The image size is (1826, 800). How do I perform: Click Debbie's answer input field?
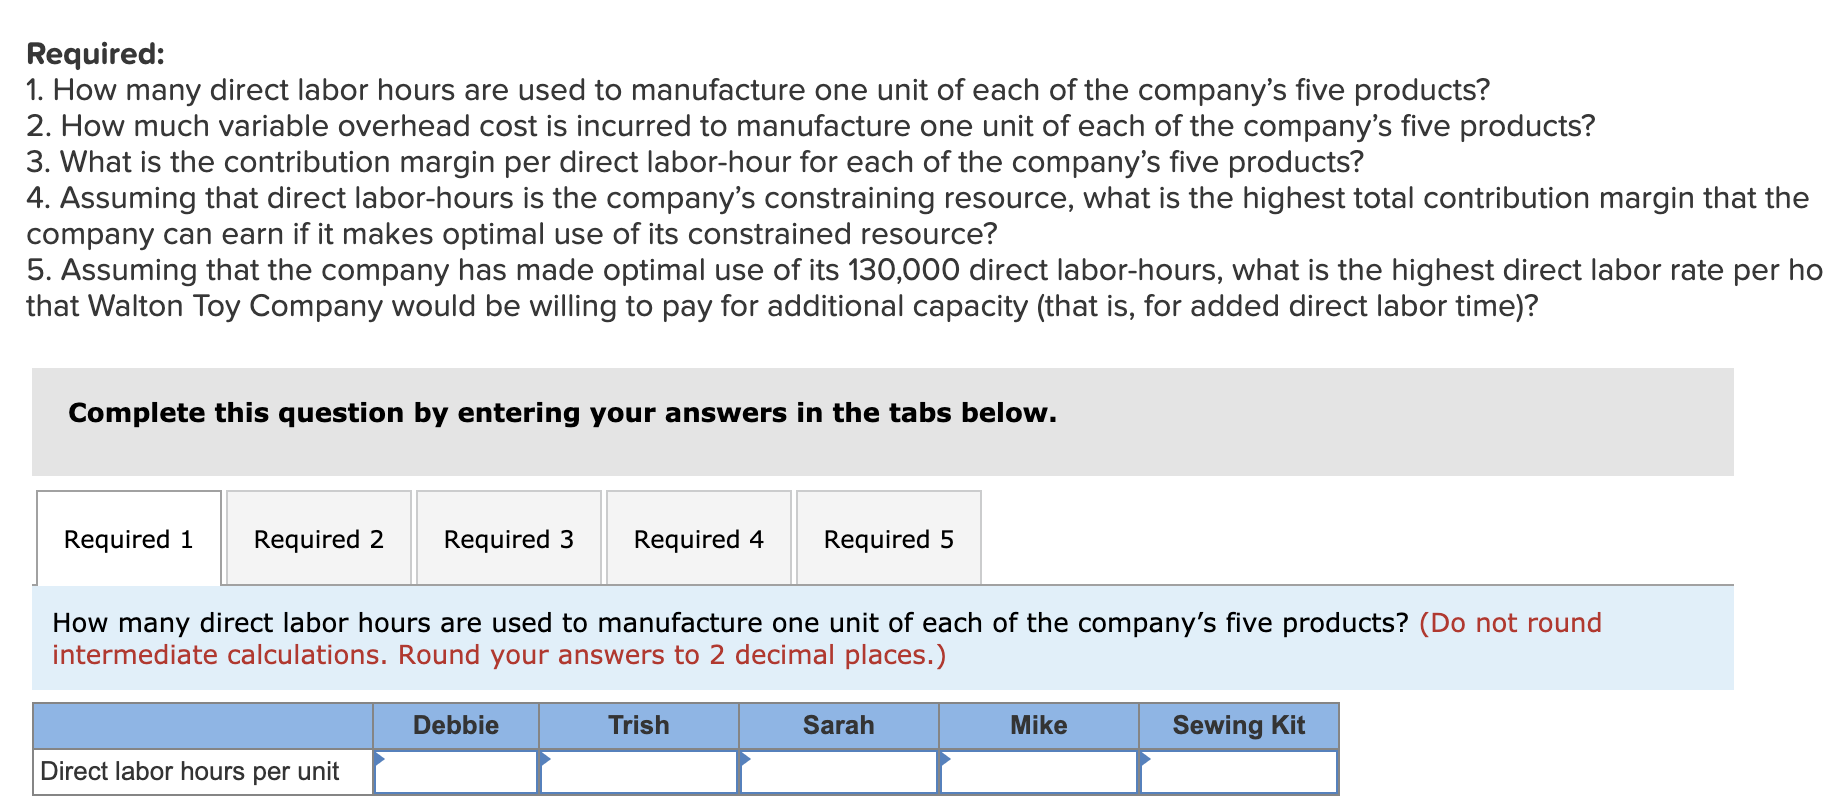tap(460, 772)
